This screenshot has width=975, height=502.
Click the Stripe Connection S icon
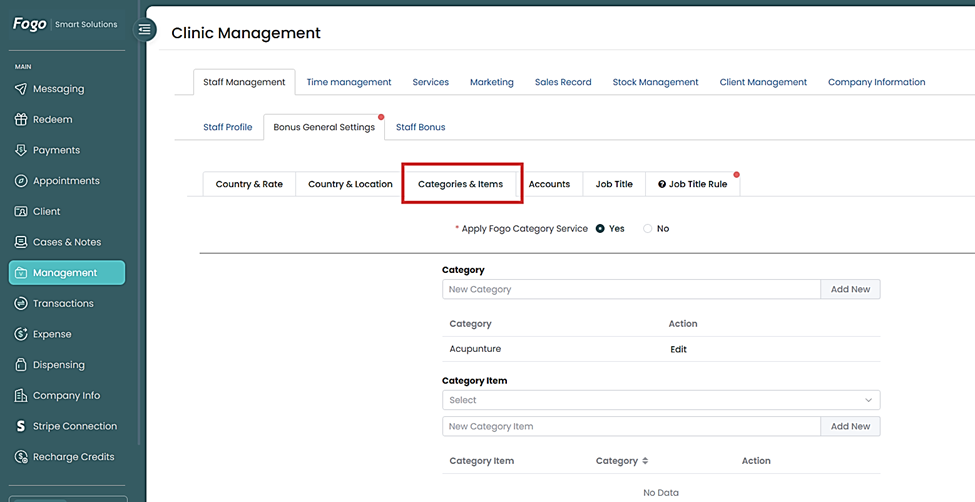[21, 426]
